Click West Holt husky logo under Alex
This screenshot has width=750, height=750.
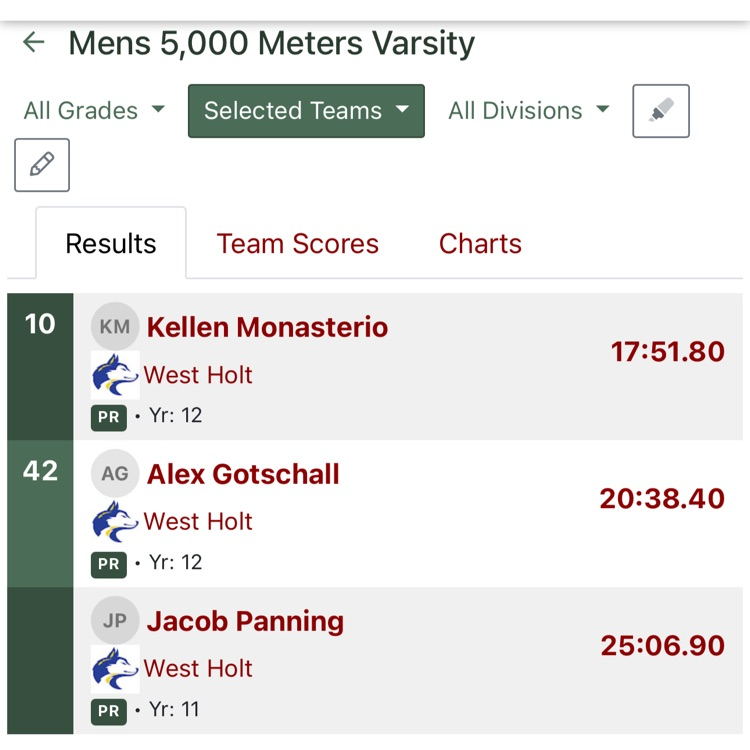(115, 522)
